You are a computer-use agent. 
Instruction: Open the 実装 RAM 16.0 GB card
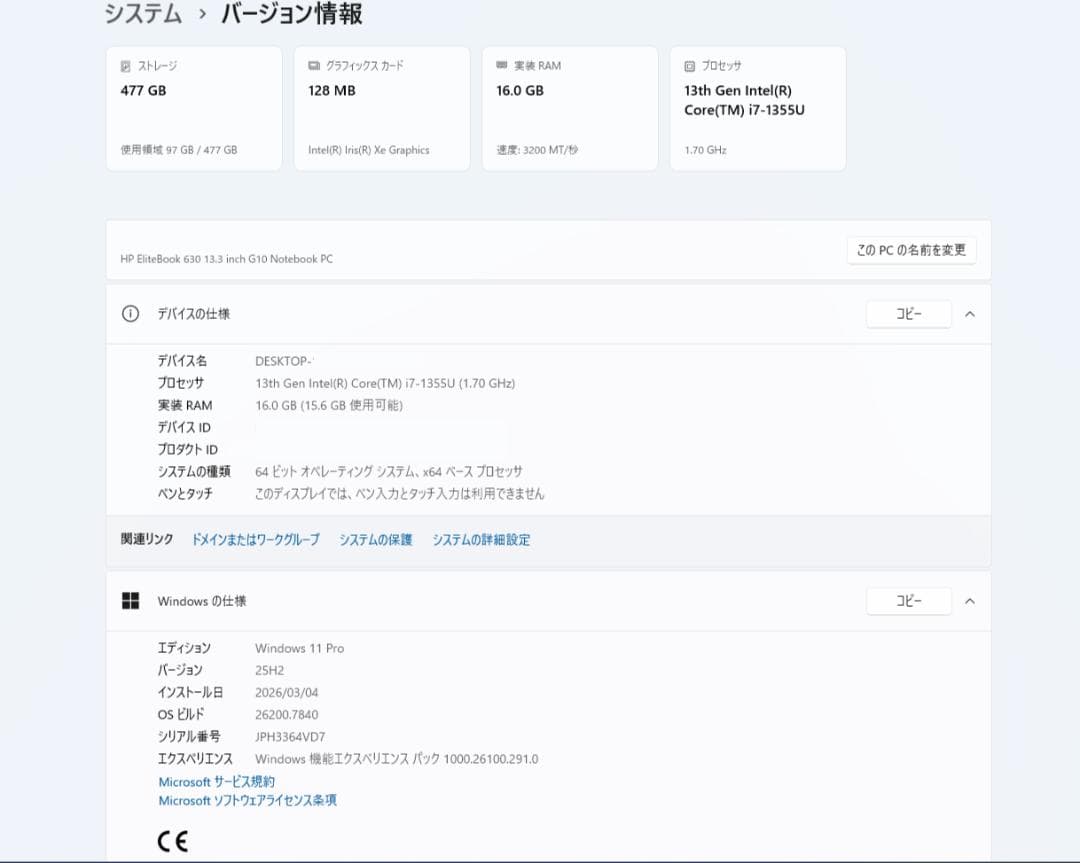(570, 108)
